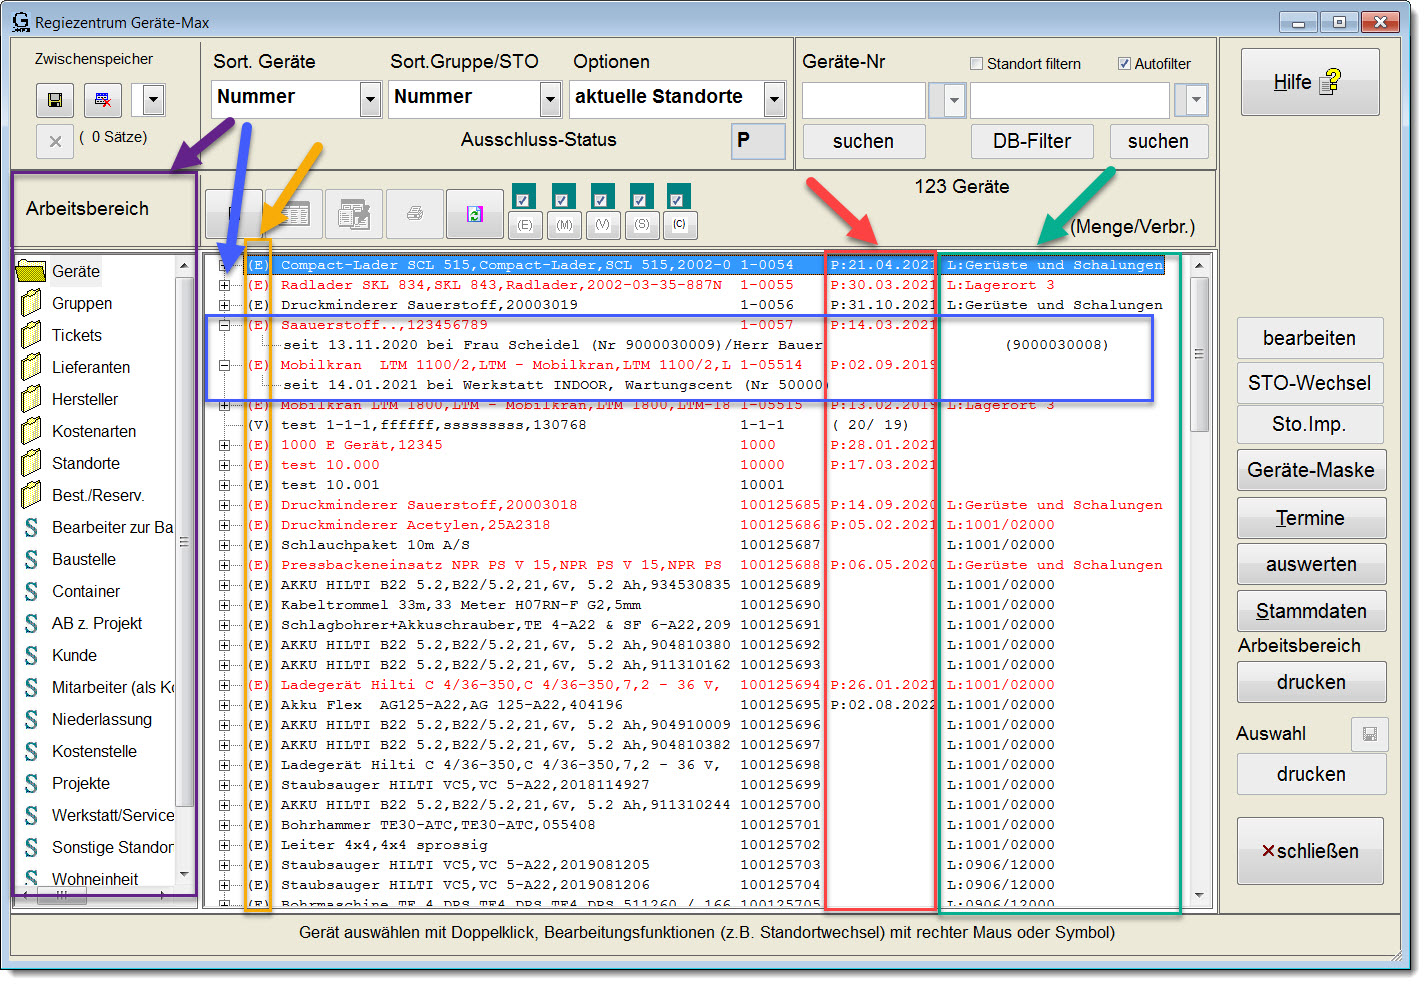
Task: Click the table list view toolbar icon
Action: coord(294,213)
